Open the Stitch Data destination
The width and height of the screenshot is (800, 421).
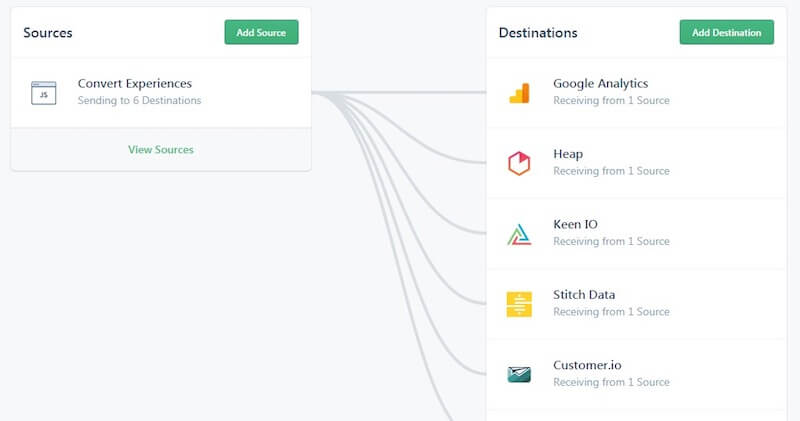[584, 295]
